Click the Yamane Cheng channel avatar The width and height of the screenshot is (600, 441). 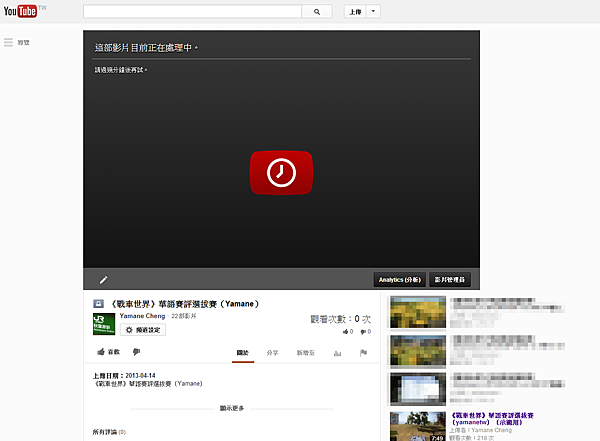tap(104, 324)
